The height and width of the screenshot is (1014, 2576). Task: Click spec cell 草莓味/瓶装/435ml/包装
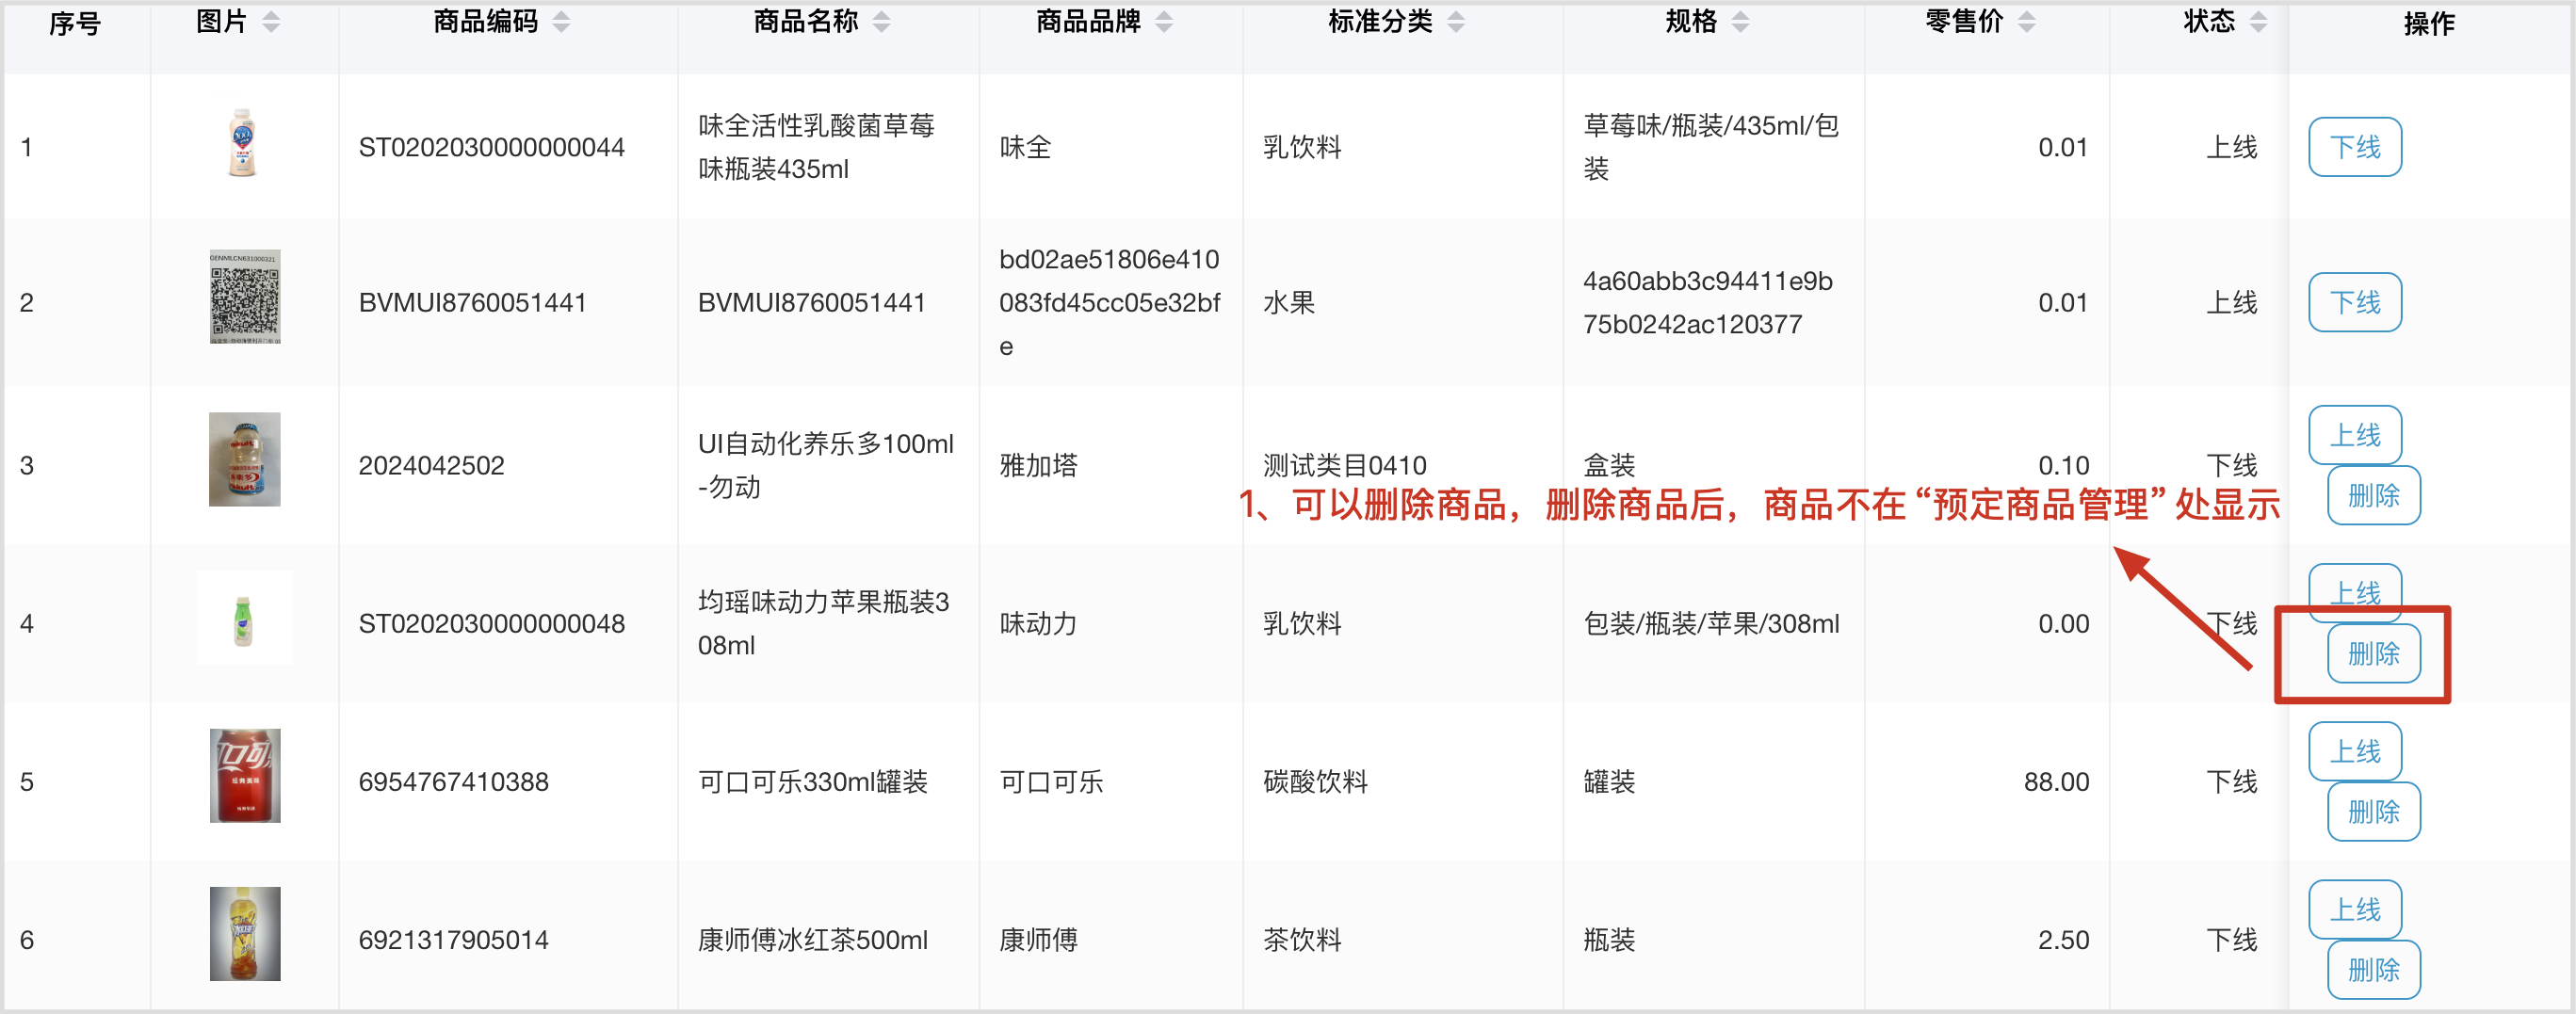pos(1711,147)
